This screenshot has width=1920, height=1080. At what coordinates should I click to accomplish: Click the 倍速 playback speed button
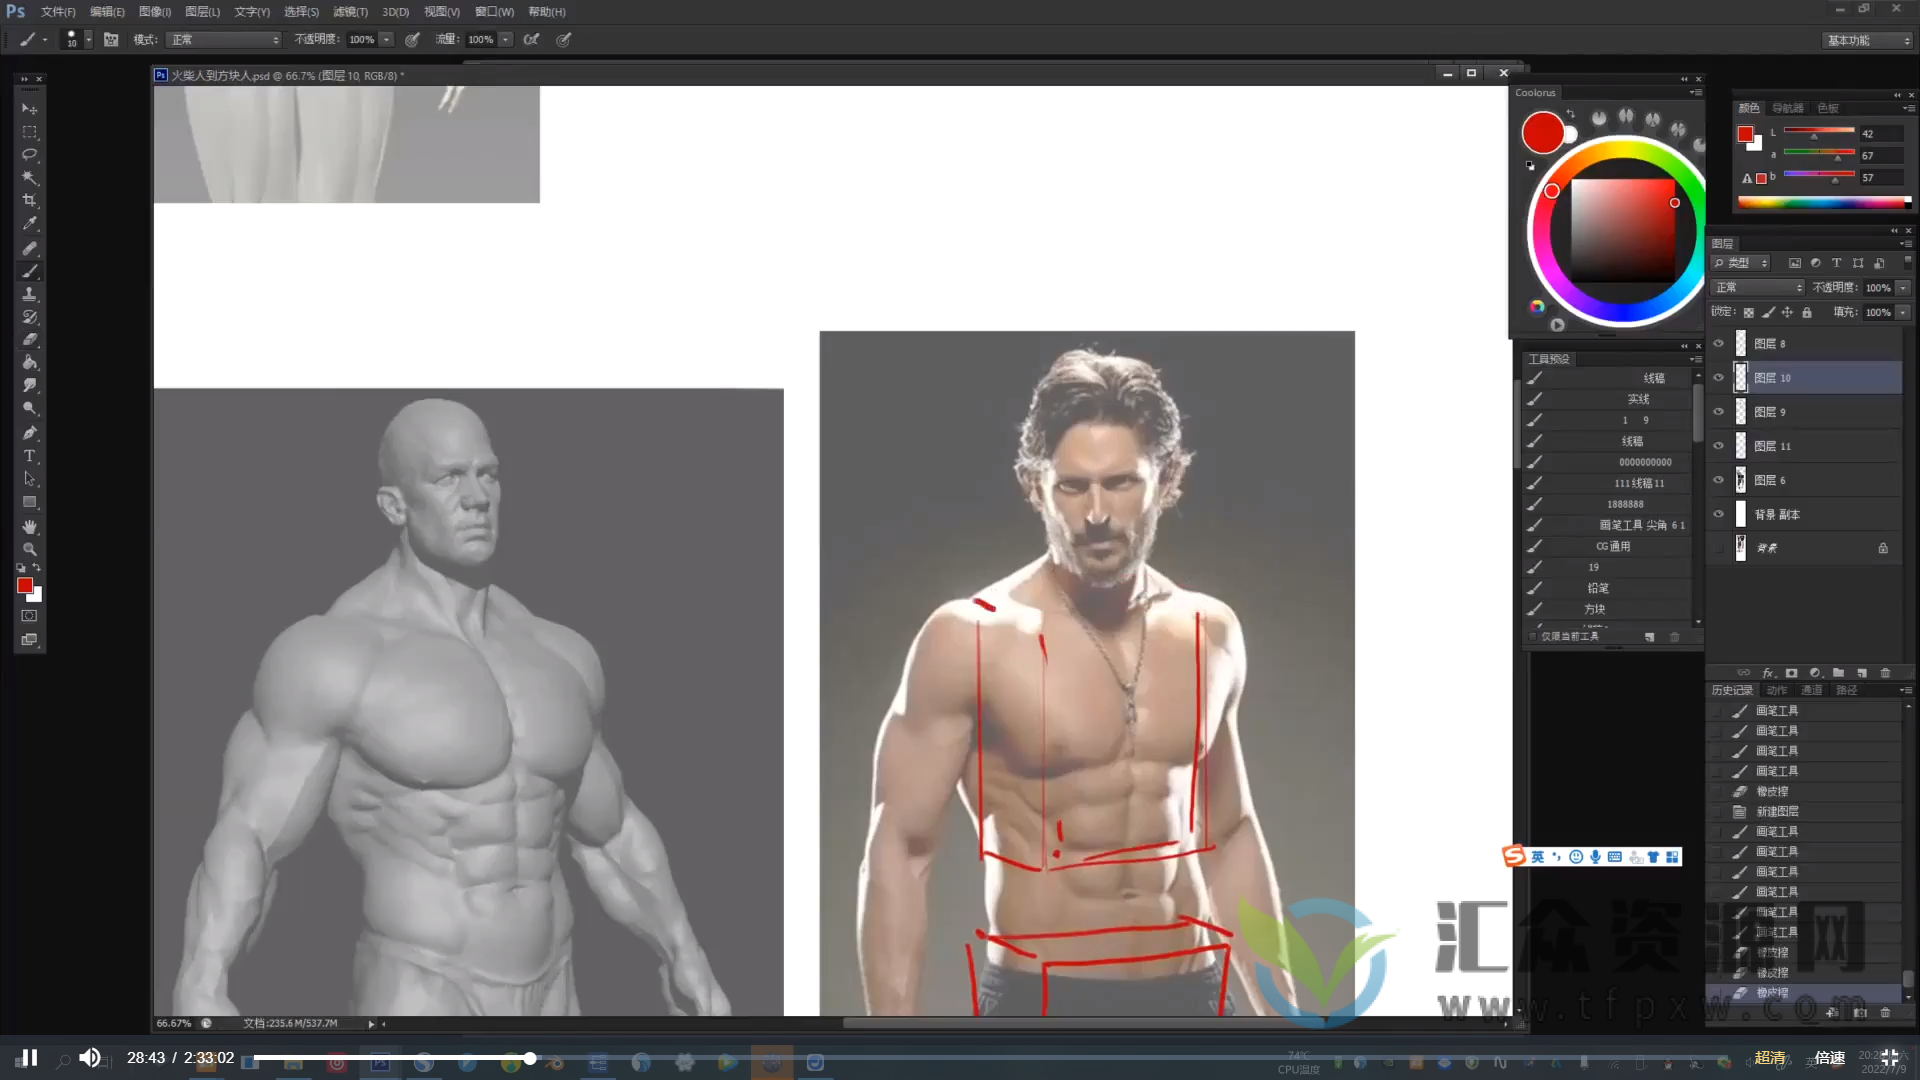click(1829, 1058)
